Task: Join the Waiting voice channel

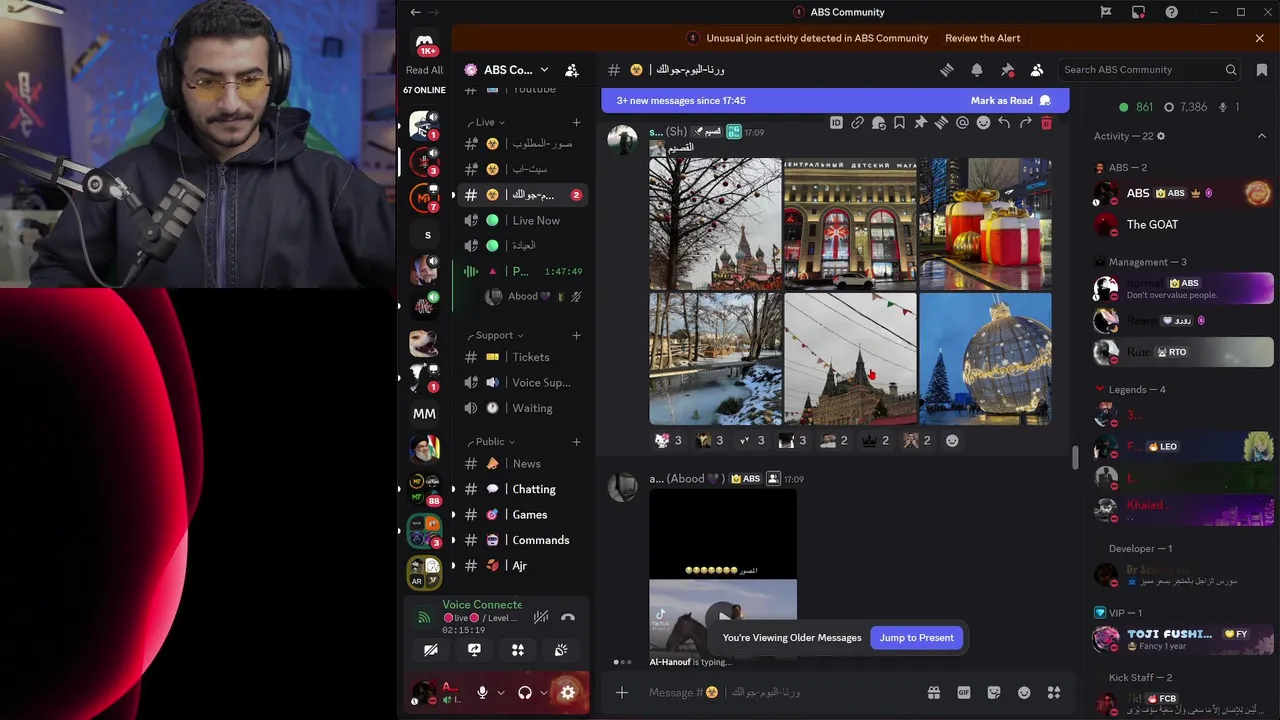Action: (x=523, y=408)
